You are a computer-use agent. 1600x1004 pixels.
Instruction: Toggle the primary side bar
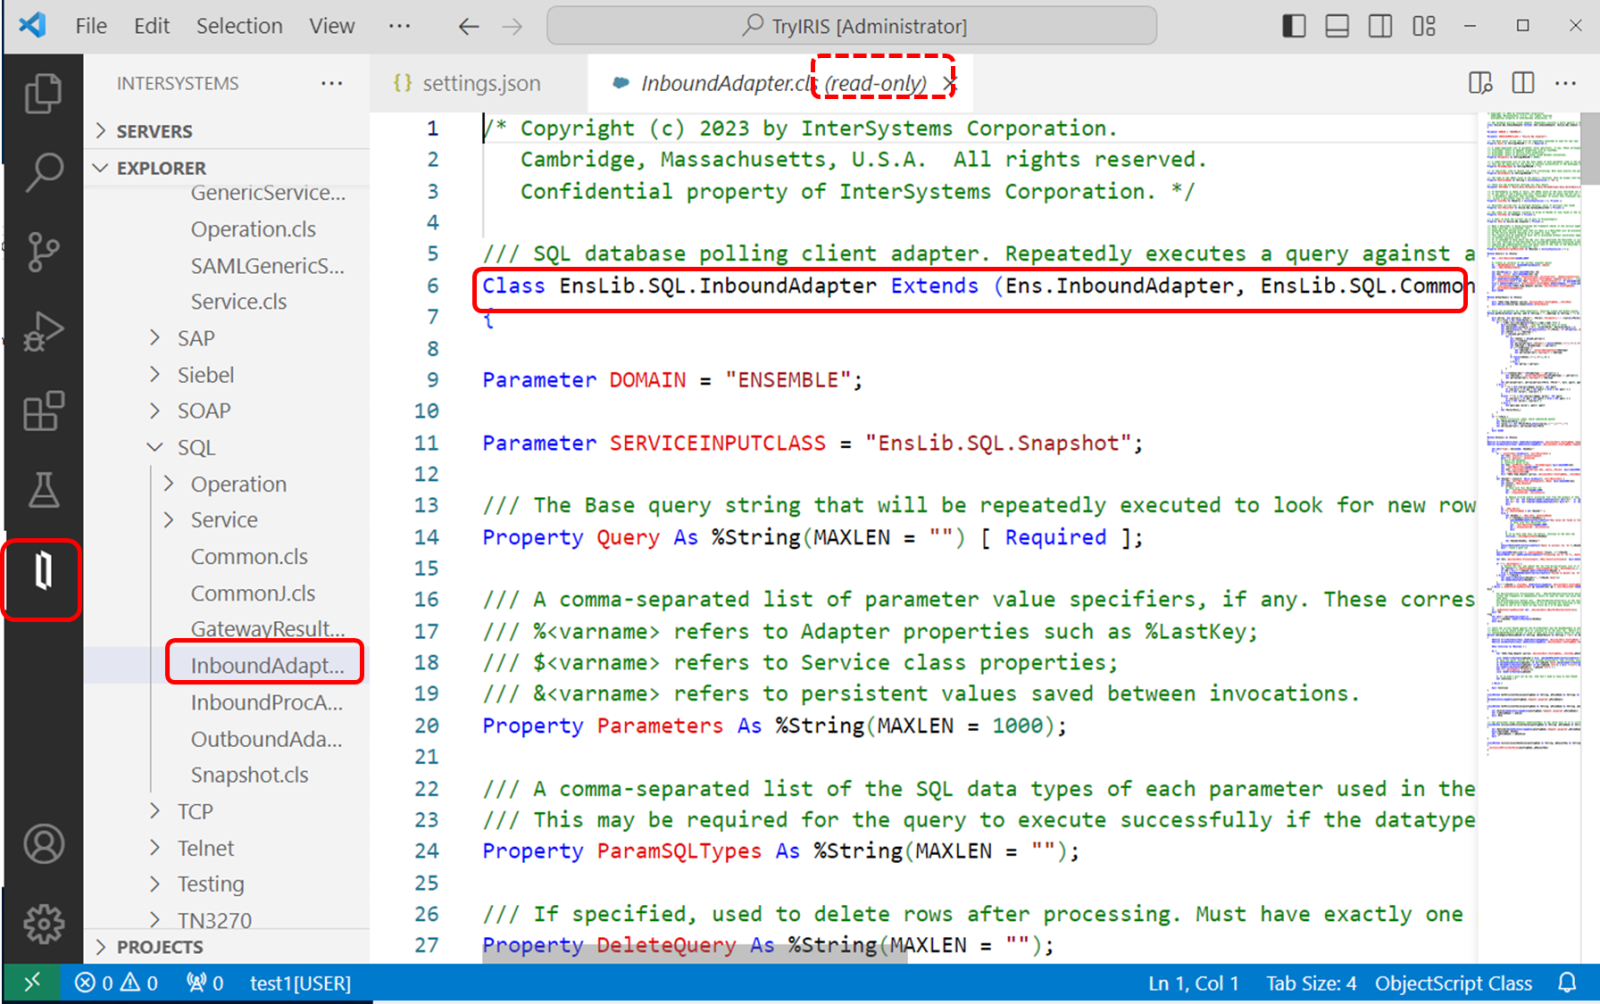[x=1294, y=26]
